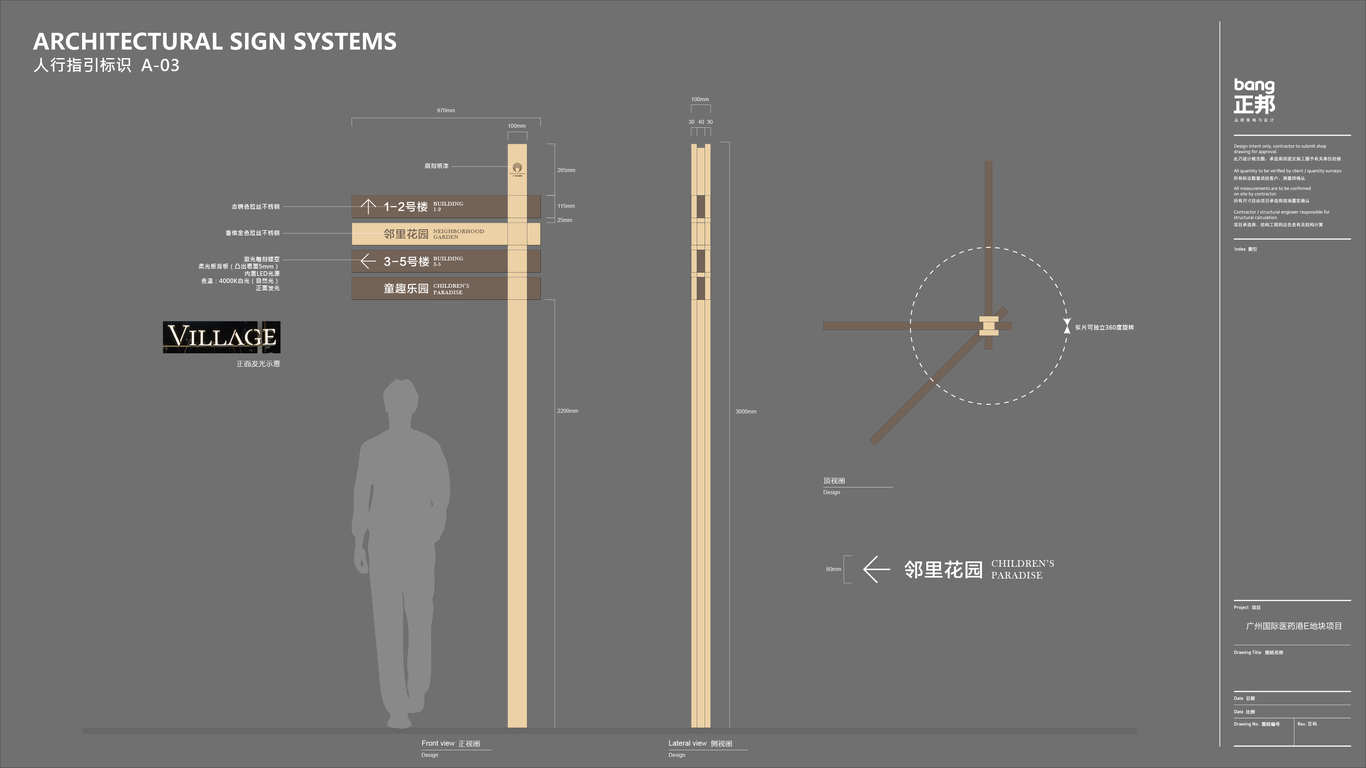Click the 广州国际医药港E地块项目 project name
The width and height of the screenshot is (1366, 768).
click(1294, 626)
